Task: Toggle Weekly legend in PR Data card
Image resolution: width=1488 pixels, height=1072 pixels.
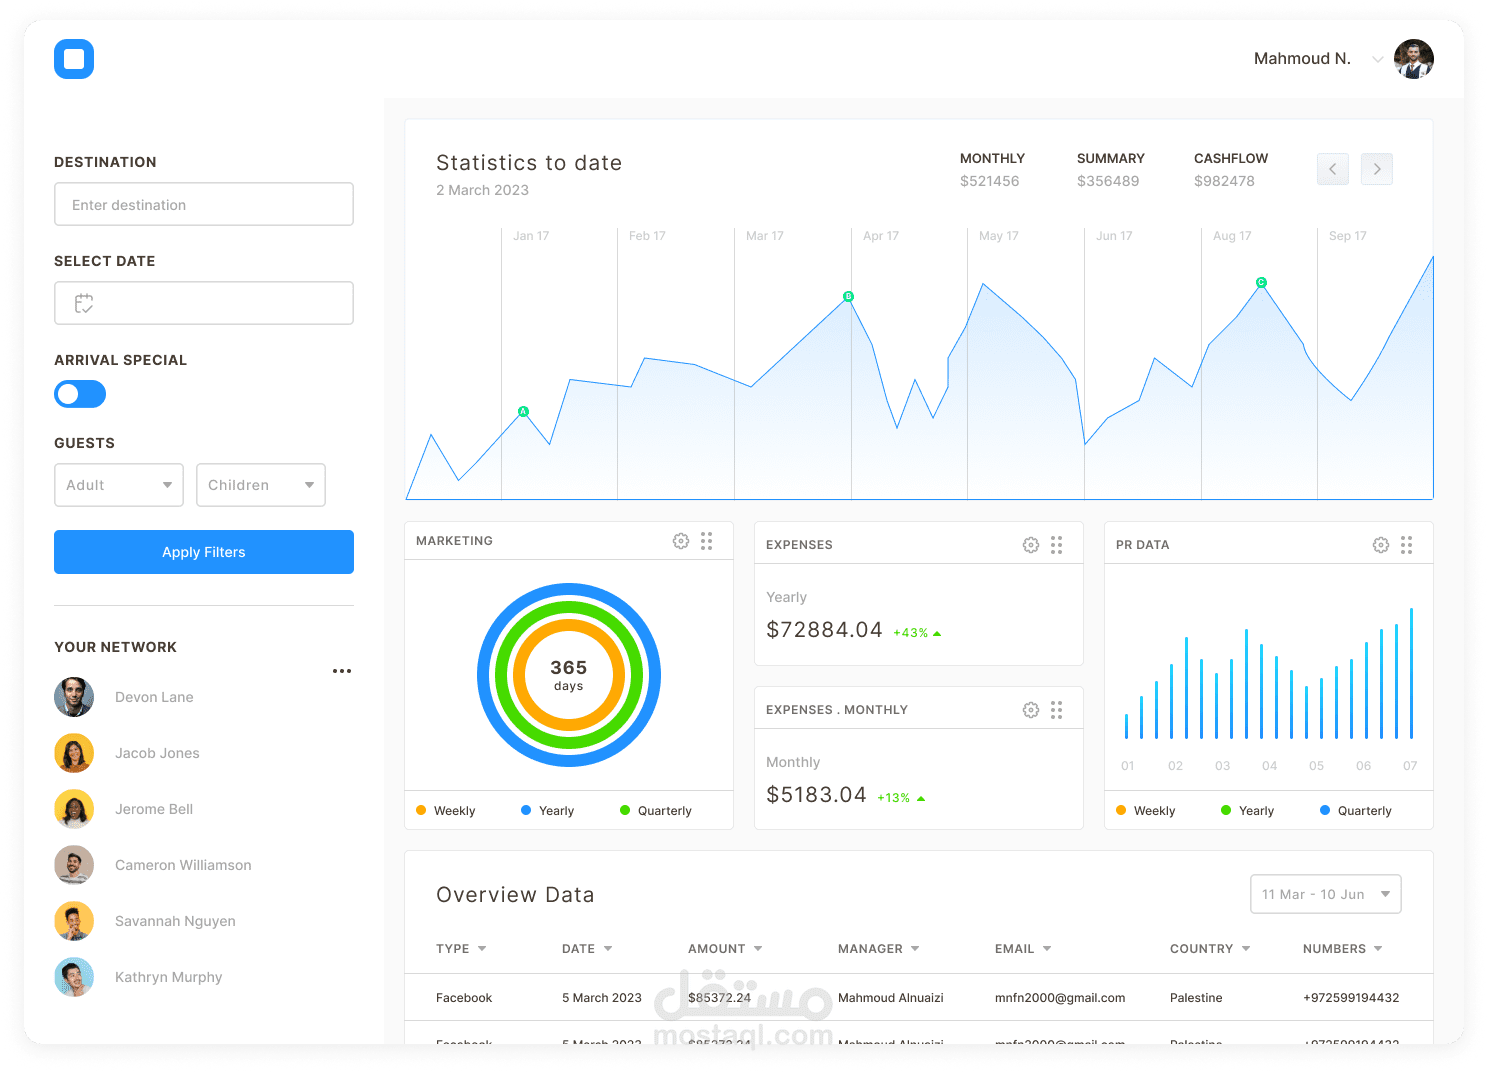Action: click(1146, 811)
